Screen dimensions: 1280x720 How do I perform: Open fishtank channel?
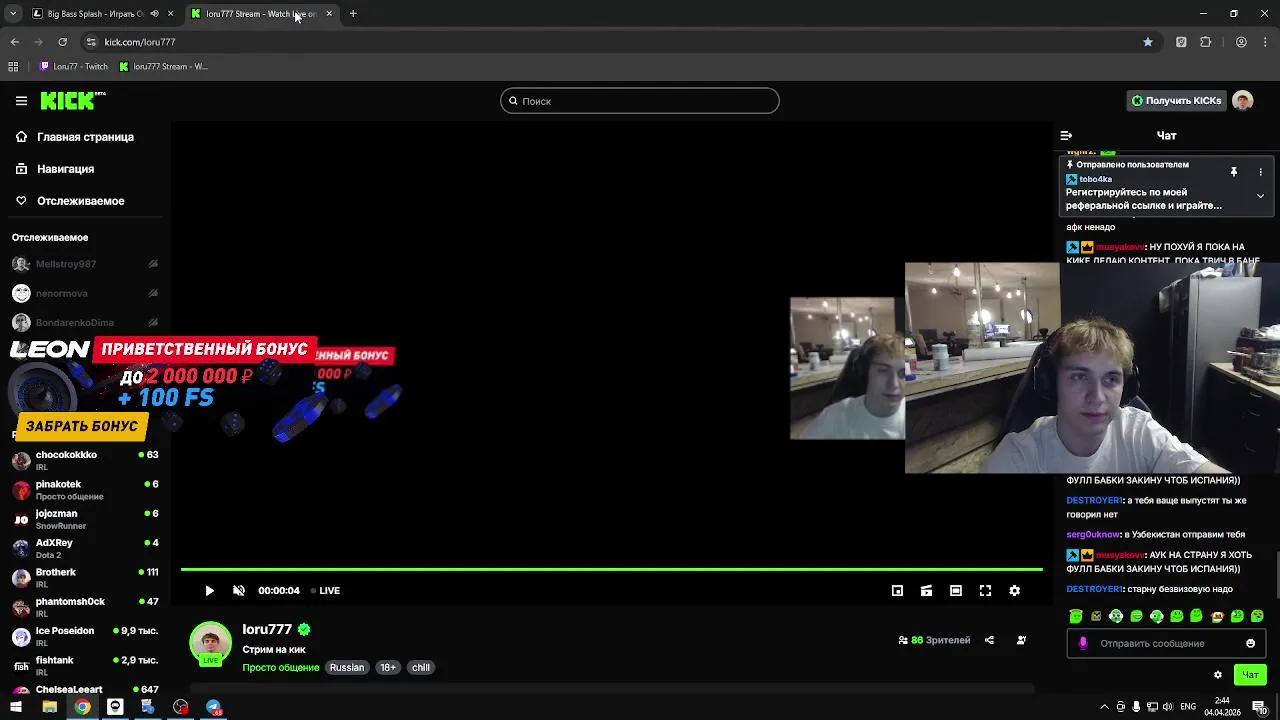pyautogui.click(x=85, y=666)
